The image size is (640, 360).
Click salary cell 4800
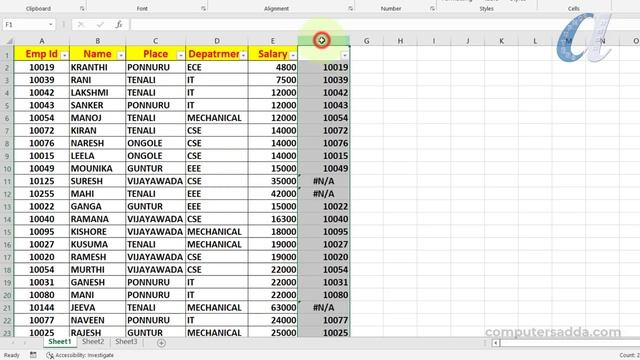pyautogui.click(x=273, y=67)
